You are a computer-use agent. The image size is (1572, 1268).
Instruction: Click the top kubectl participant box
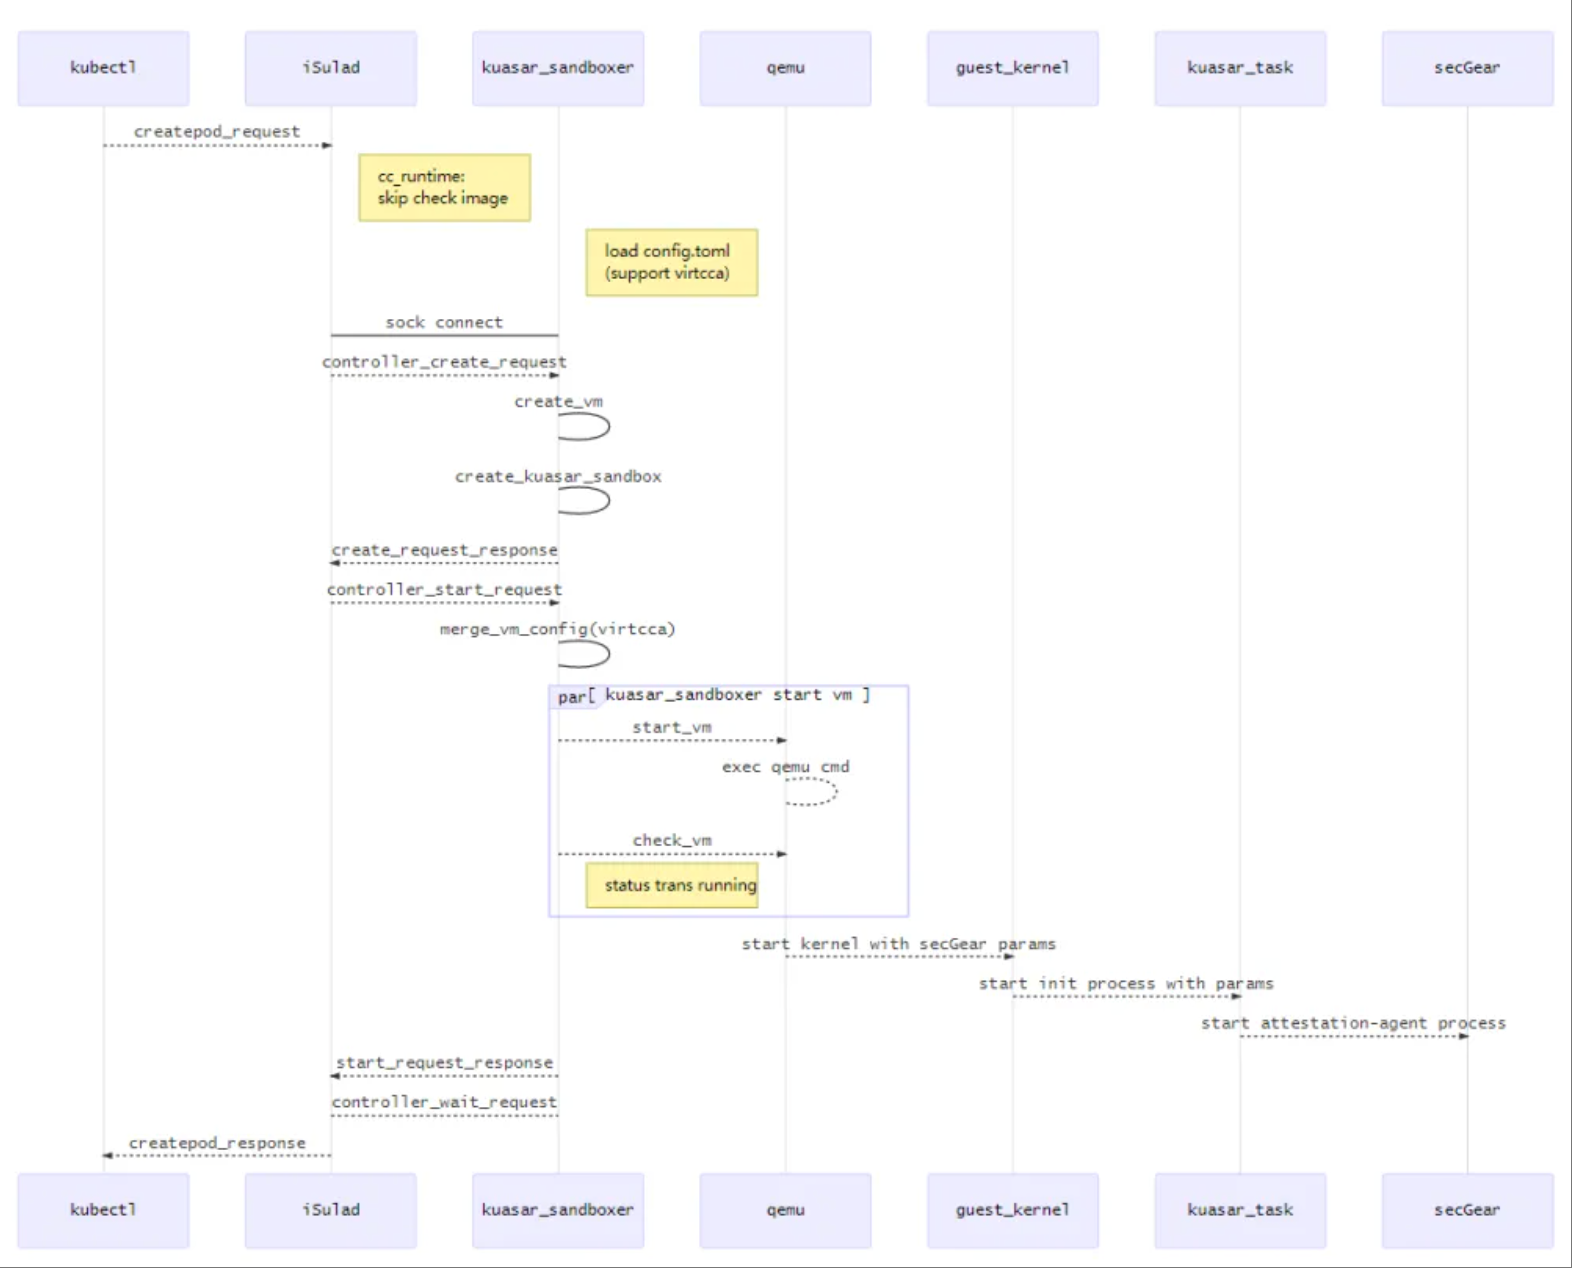103,68
